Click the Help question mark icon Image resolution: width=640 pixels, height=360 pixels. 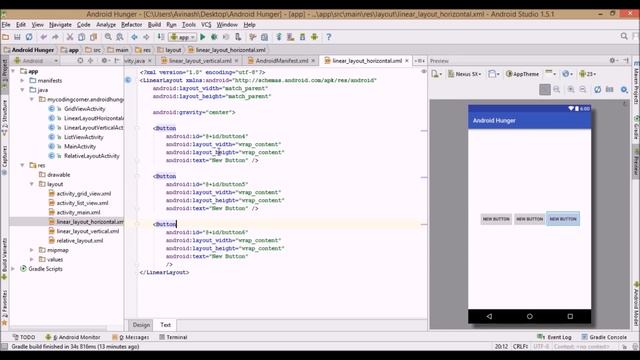click(x=329, y=37)
